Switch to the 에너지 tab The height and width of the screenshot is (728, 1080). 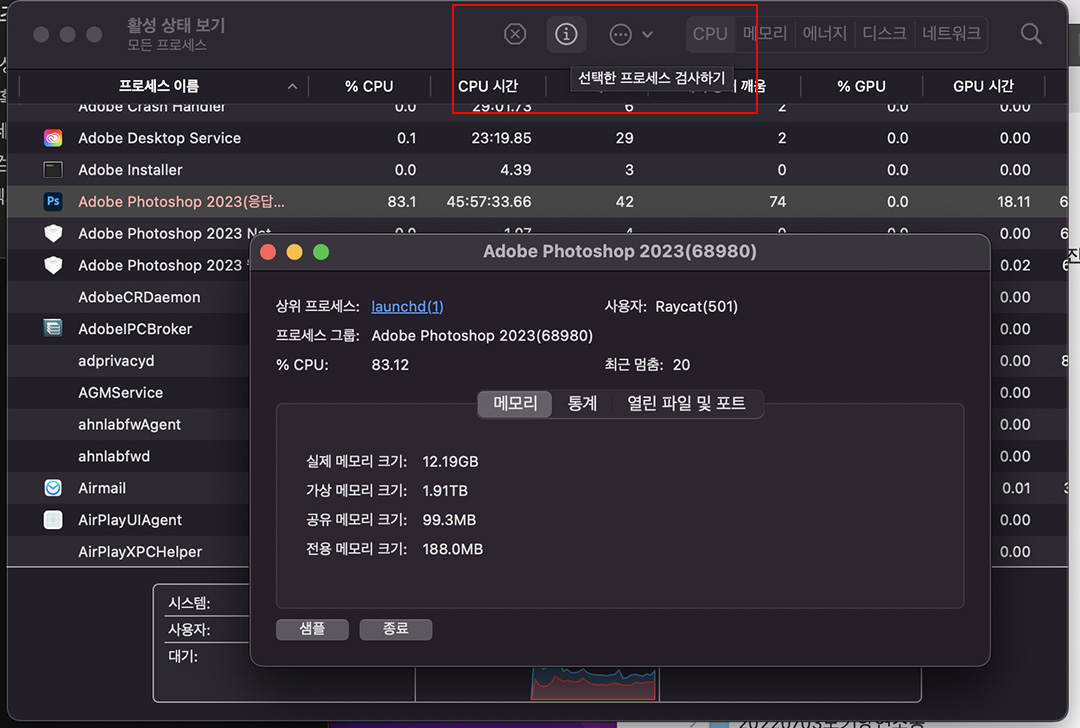[824, 34]
